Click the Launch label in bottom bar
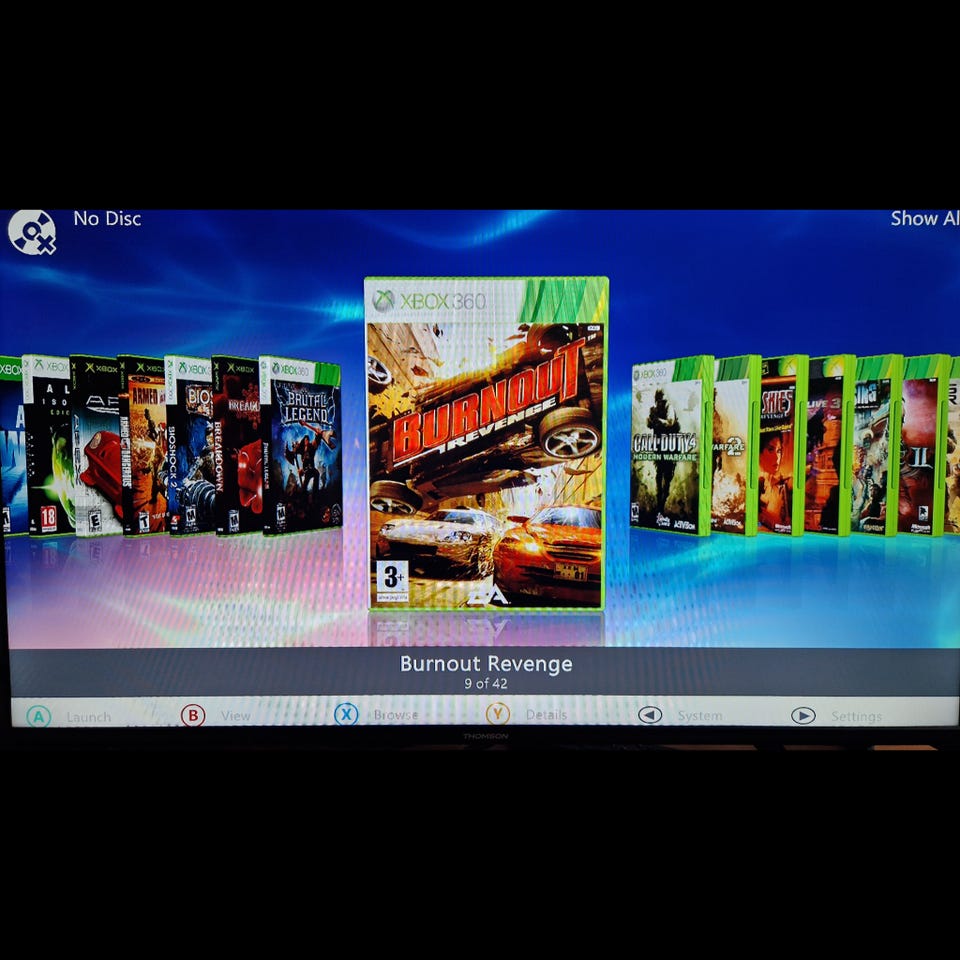The image size is (960, 960). point(89,717)
